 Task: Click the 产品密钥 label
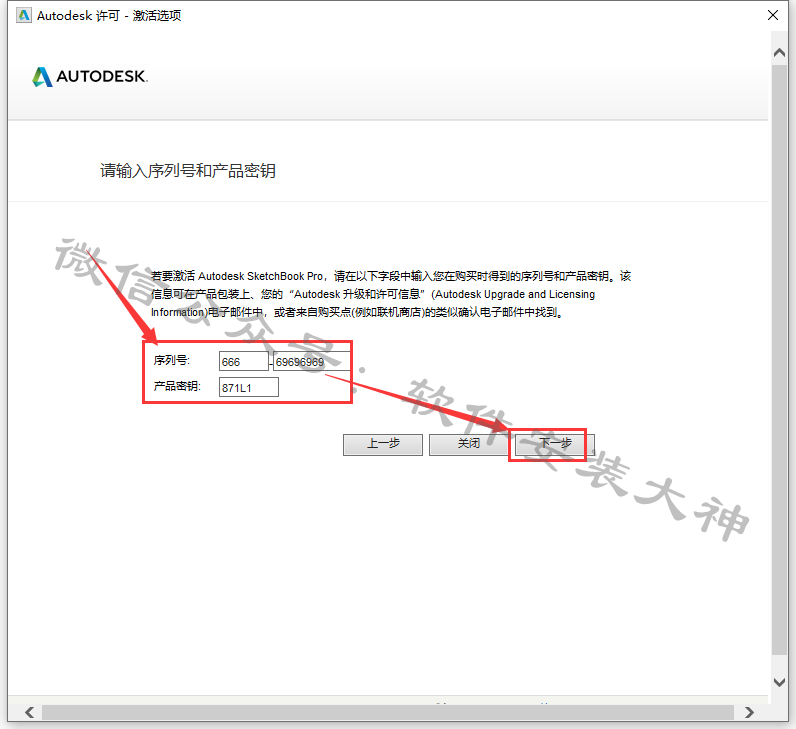177,386
